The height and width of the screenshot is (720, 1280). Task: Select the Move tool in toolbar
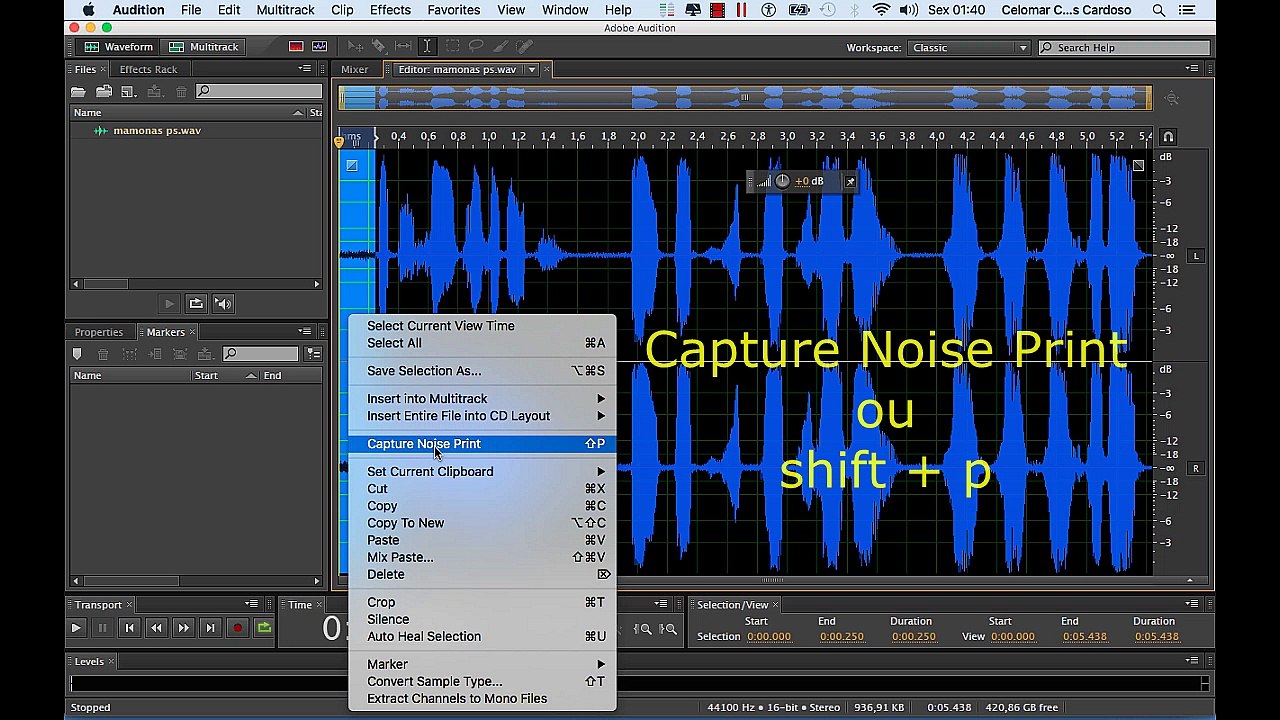click(355, 47)
